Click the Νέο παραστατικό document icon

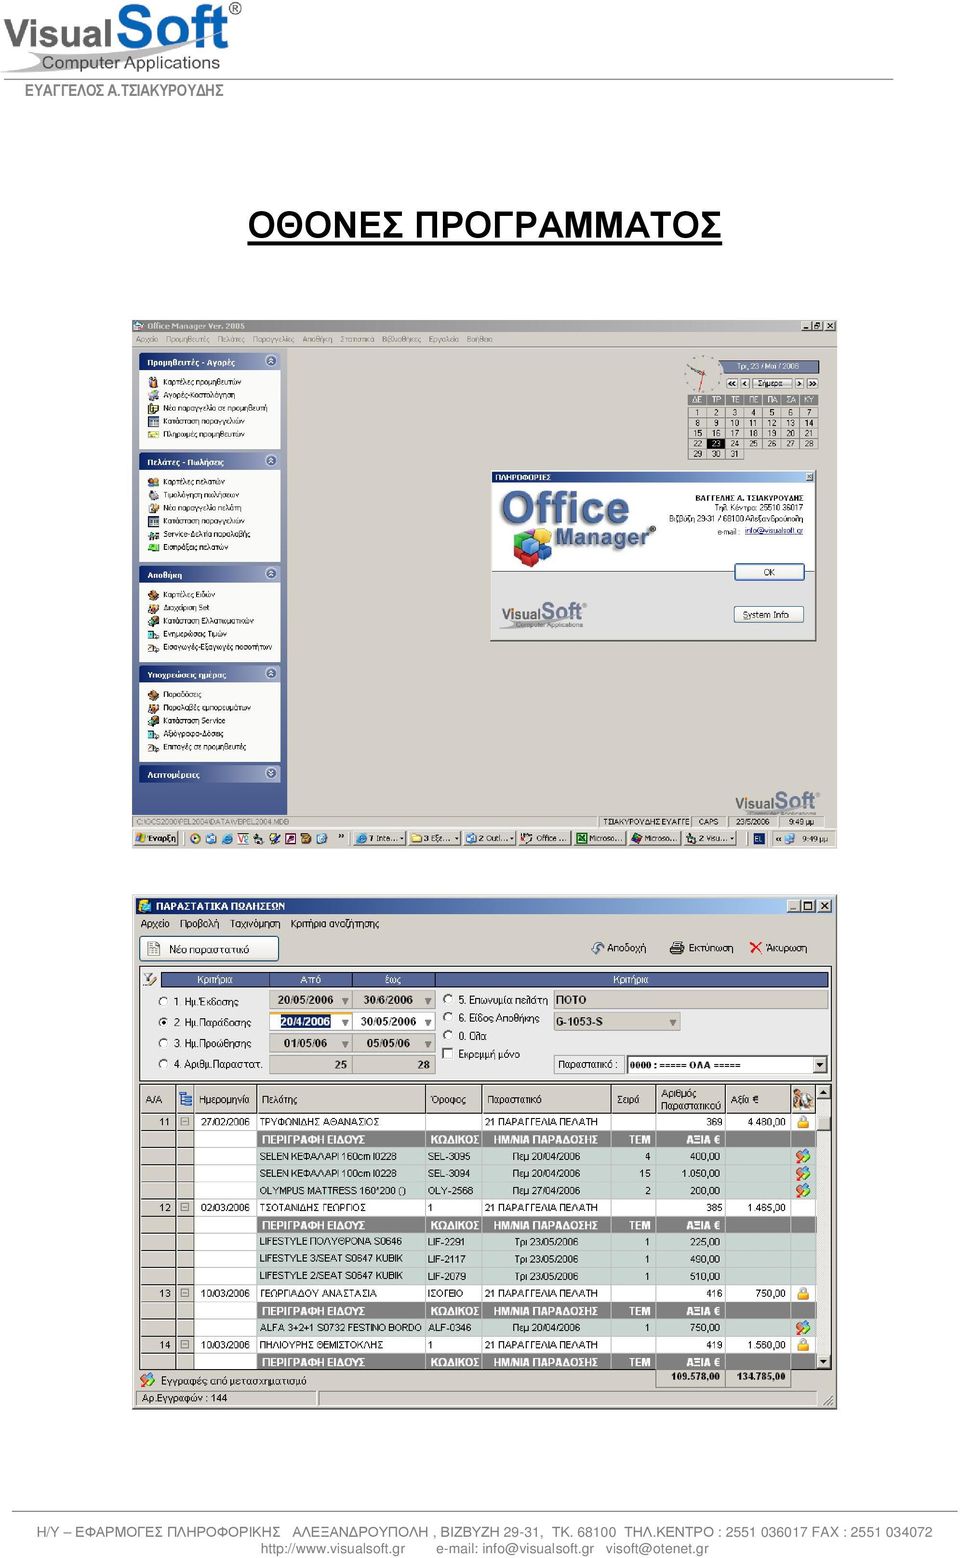[153, 949]
